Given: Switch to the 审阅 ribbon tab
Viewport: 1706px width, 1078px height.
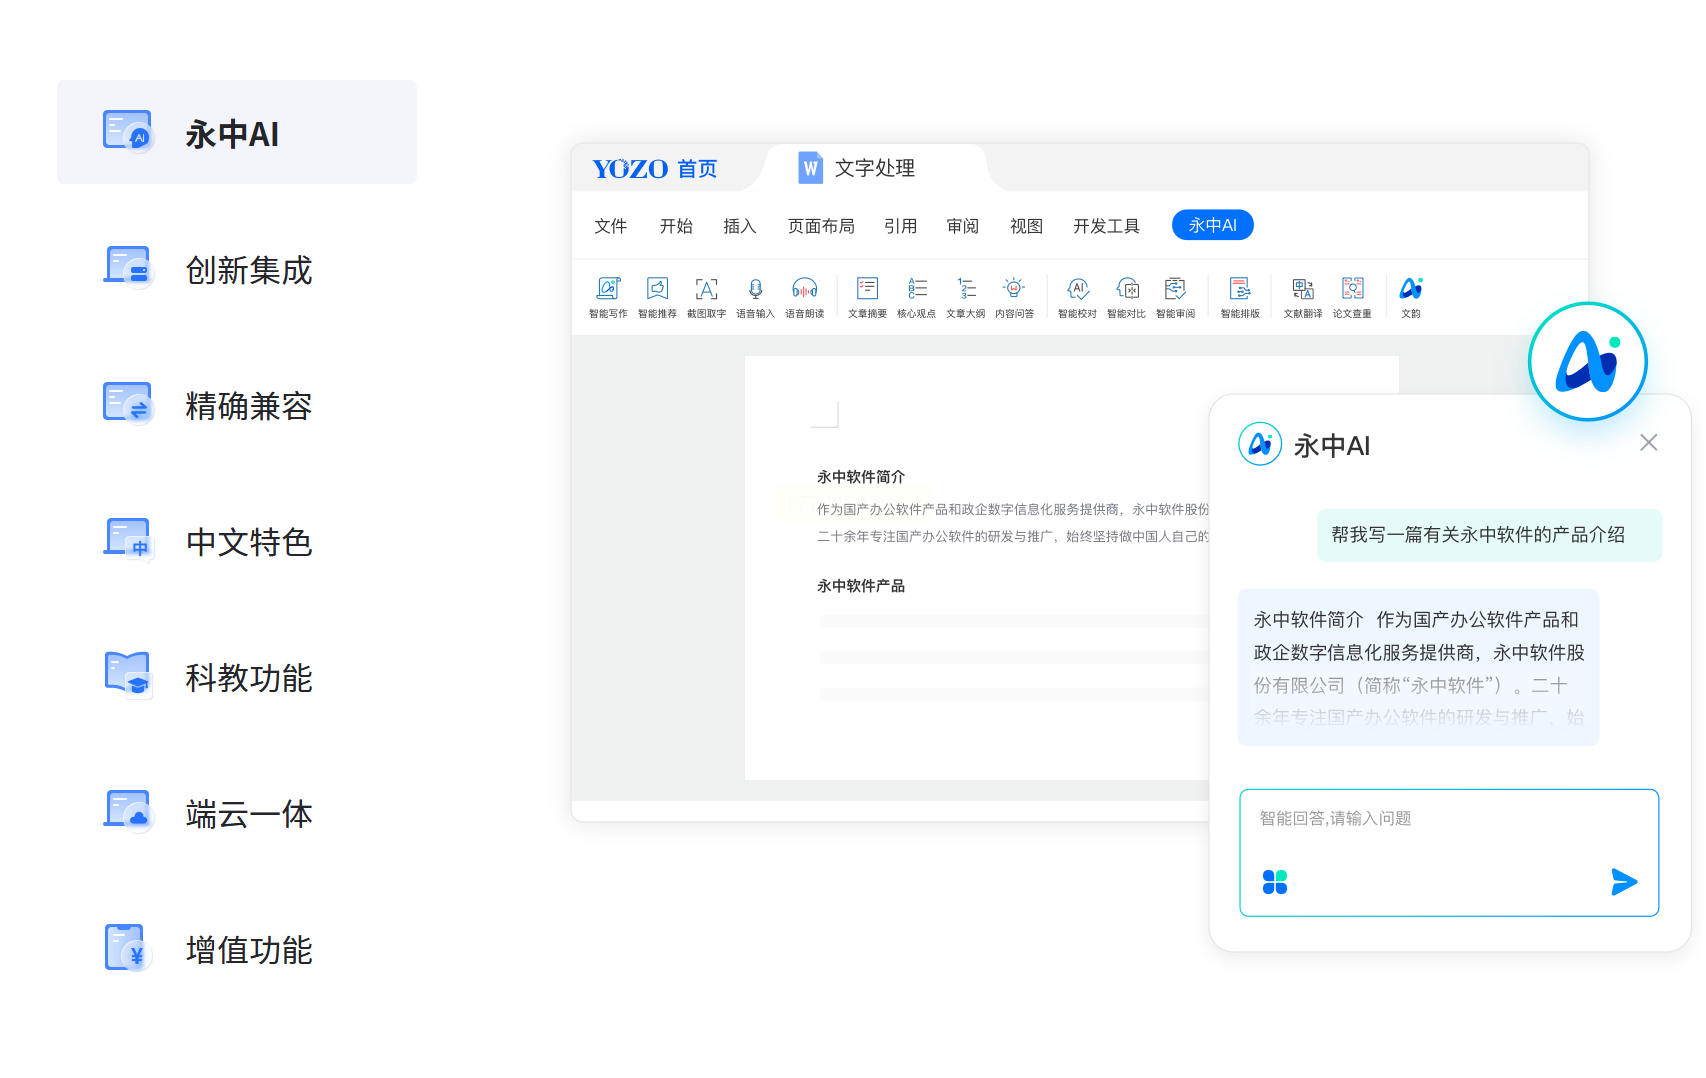Looking at the screenshot, I should 963,226.
